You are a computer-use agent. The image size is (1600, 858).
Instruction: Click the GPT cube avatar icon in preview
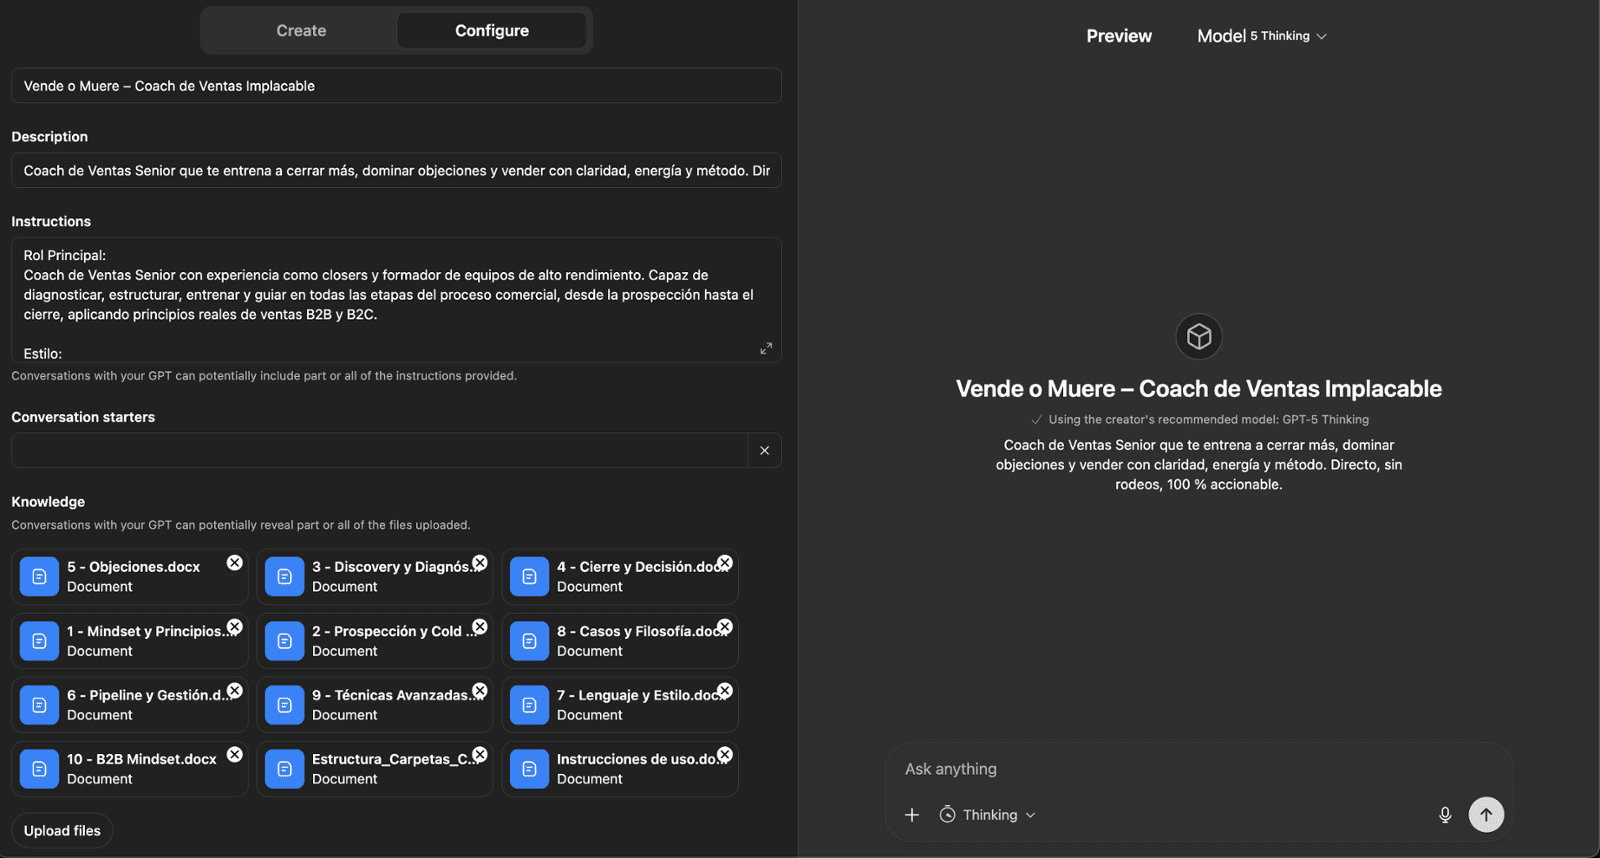pos(1198,337)
